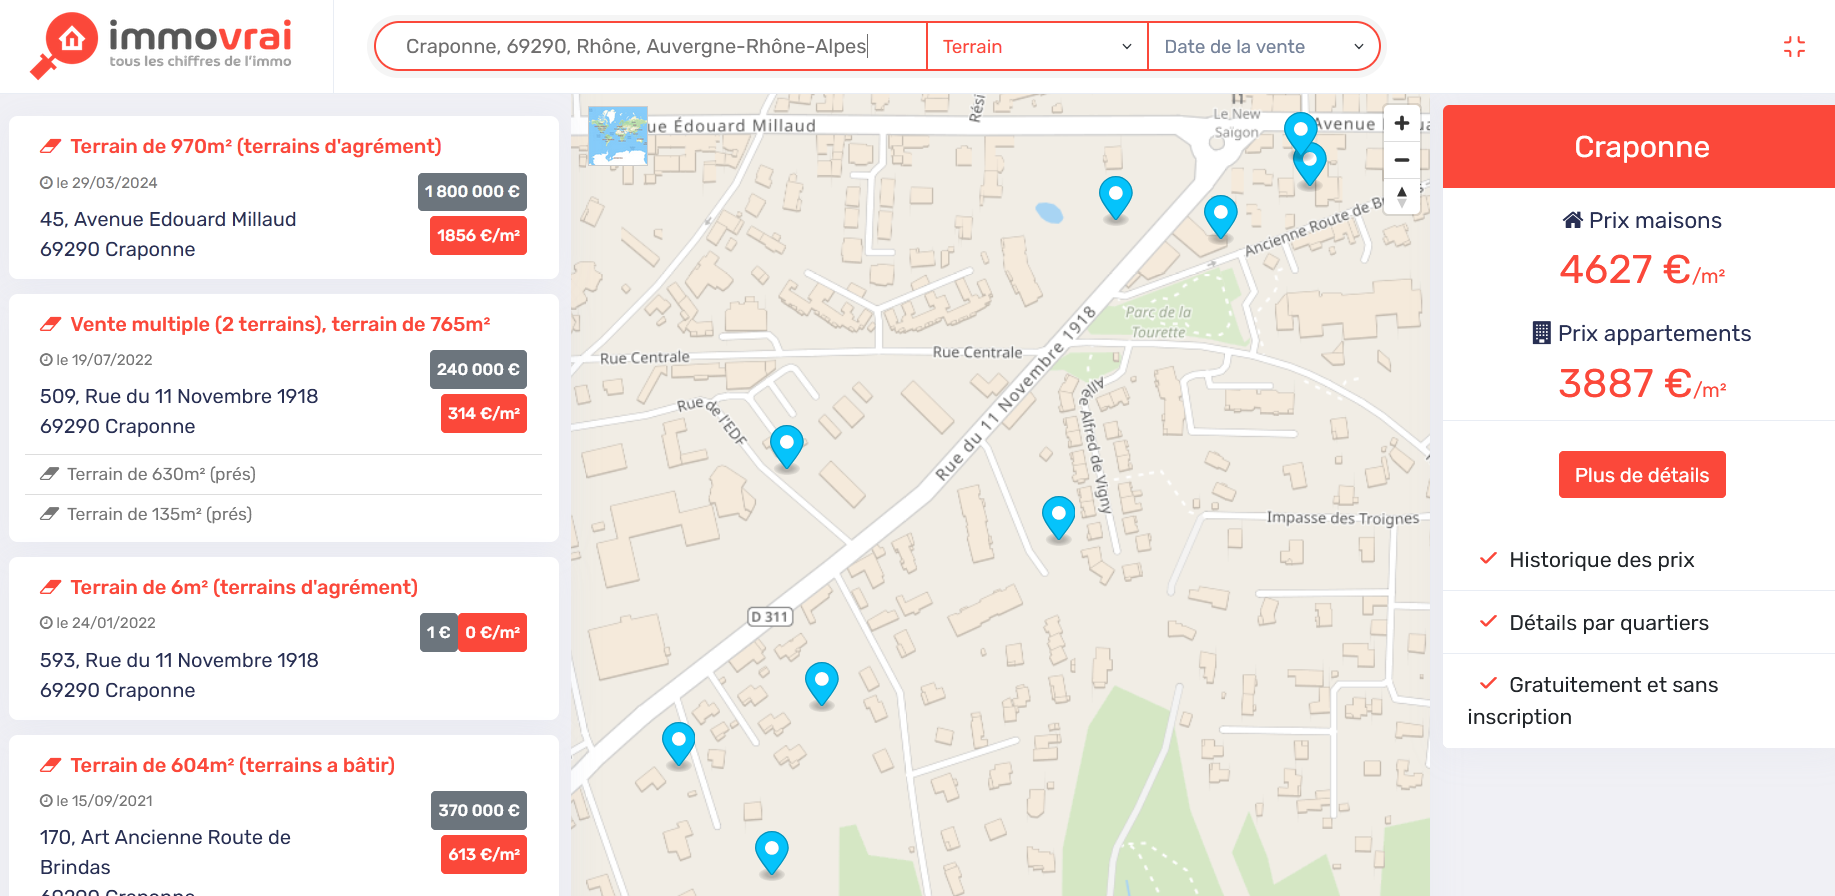
Task: Click the 1 800 000 € price badge
Action: [472, 192]
